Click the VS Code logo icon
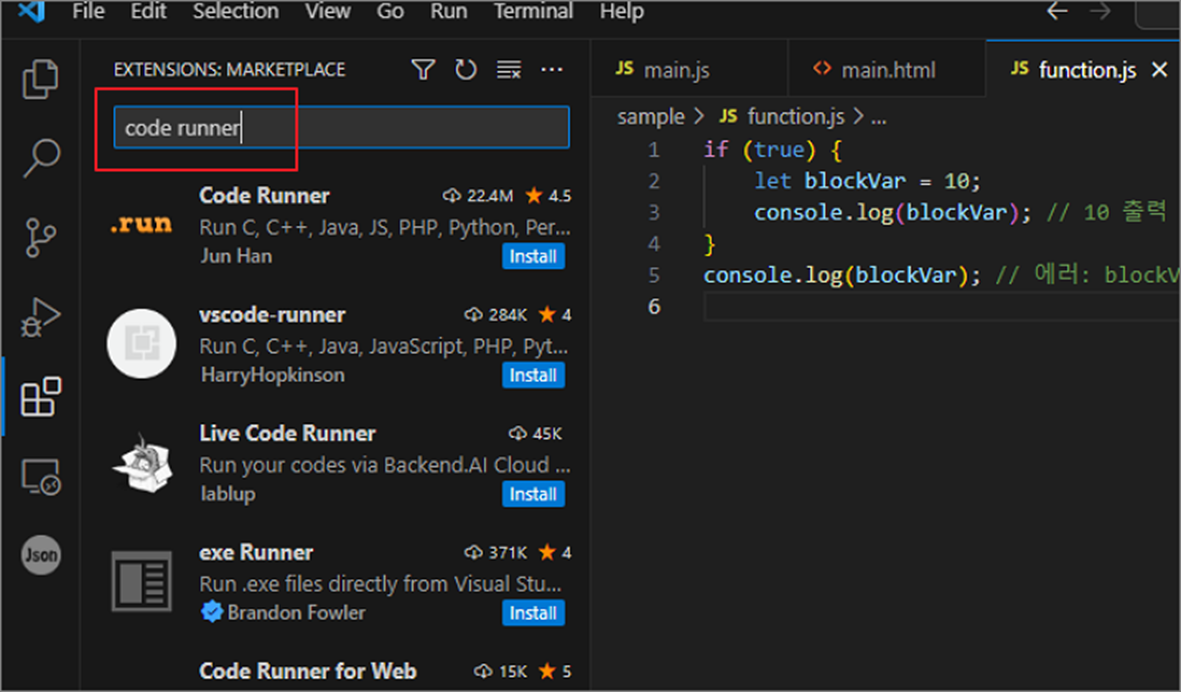Screen dimensions: 1181x692 (x=31, y=11)
